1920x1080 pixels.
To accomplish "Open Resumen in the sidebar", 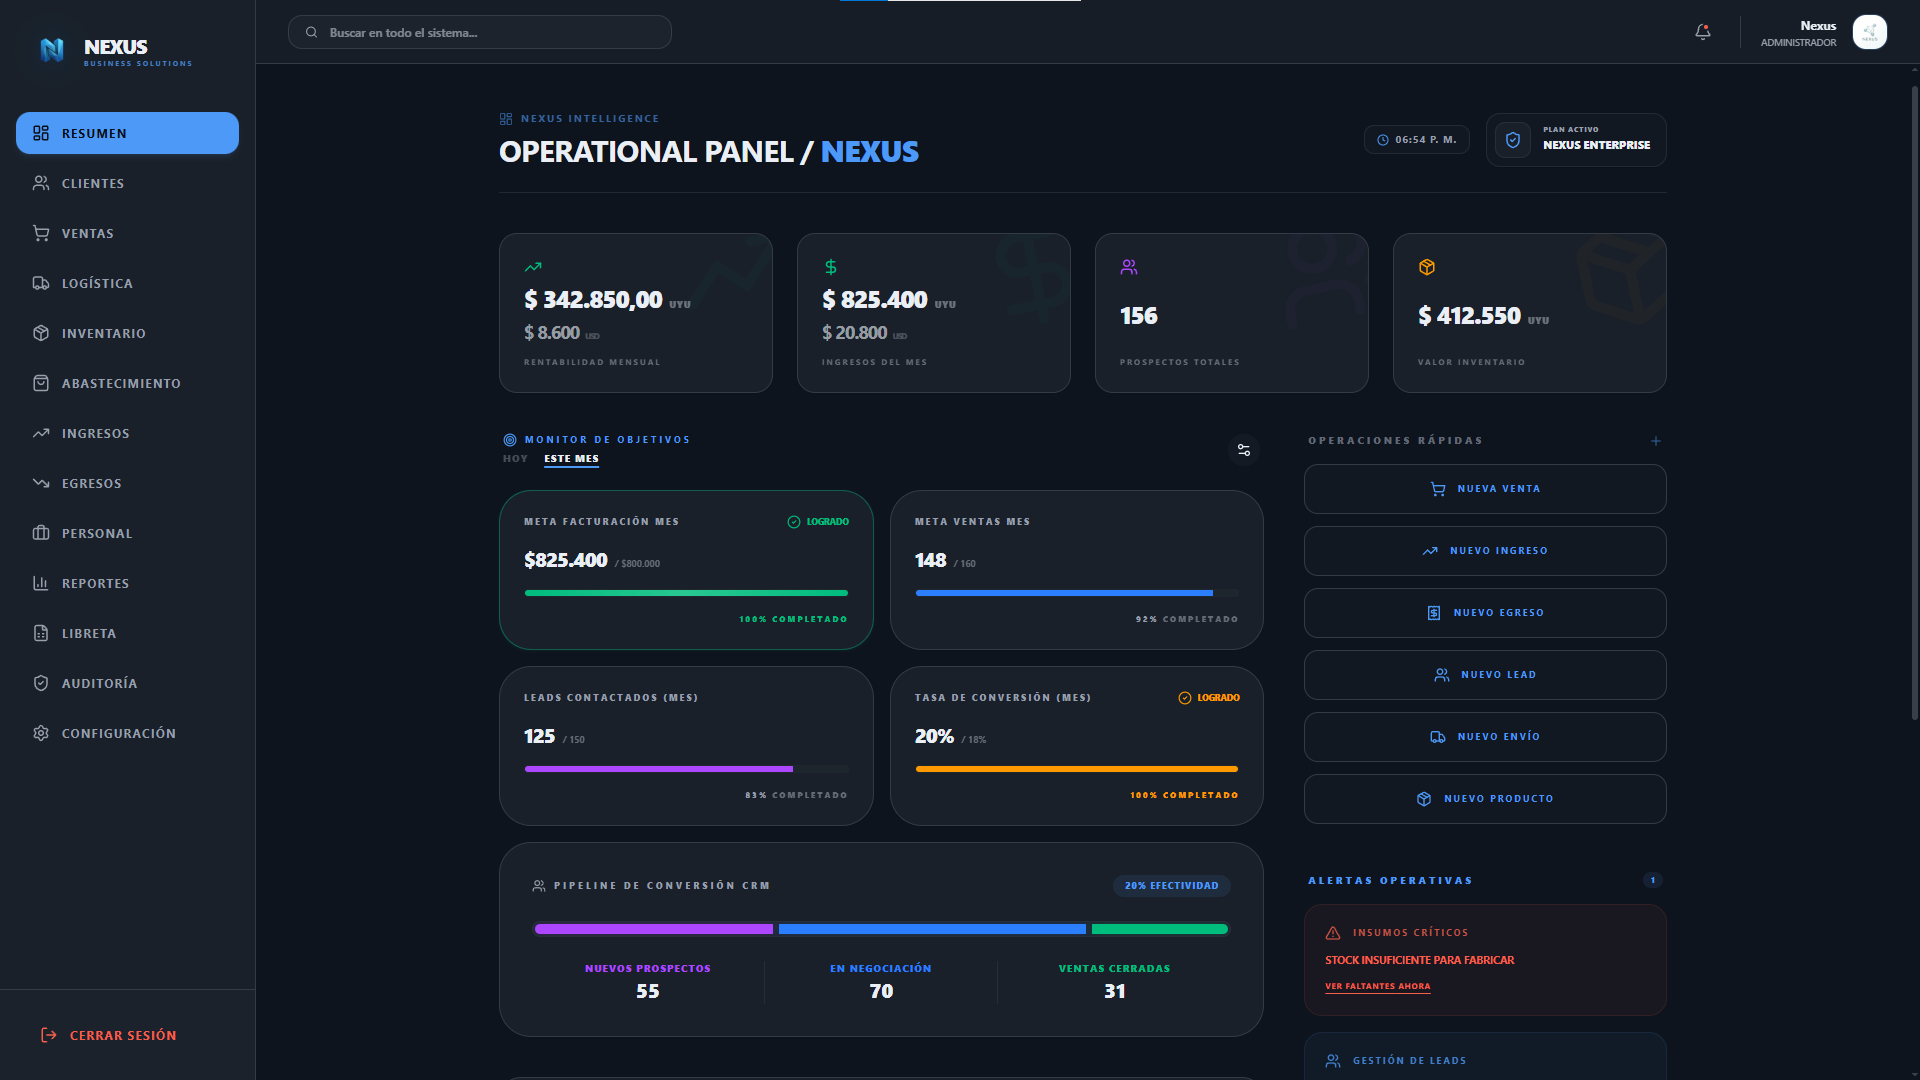I will [127, 133].
